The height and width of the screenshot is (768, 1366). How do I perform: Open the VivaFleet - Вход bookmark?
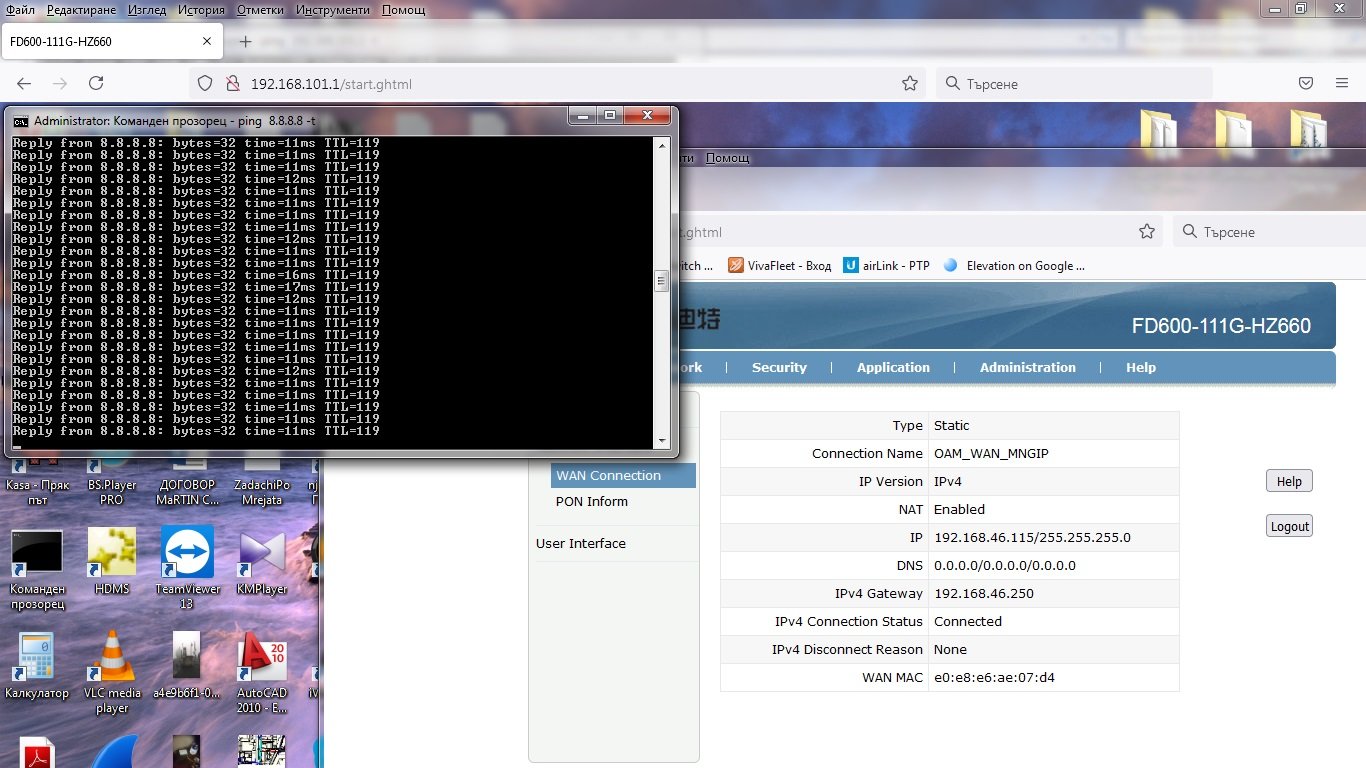[779, 265]
